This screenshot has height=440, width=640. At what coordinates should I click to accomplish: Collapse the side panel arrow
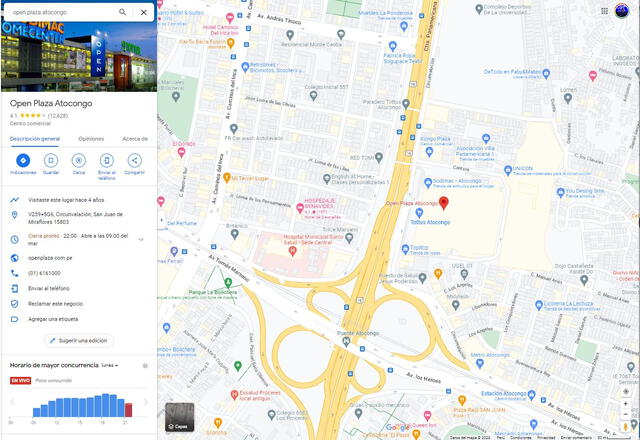(161, 220)
